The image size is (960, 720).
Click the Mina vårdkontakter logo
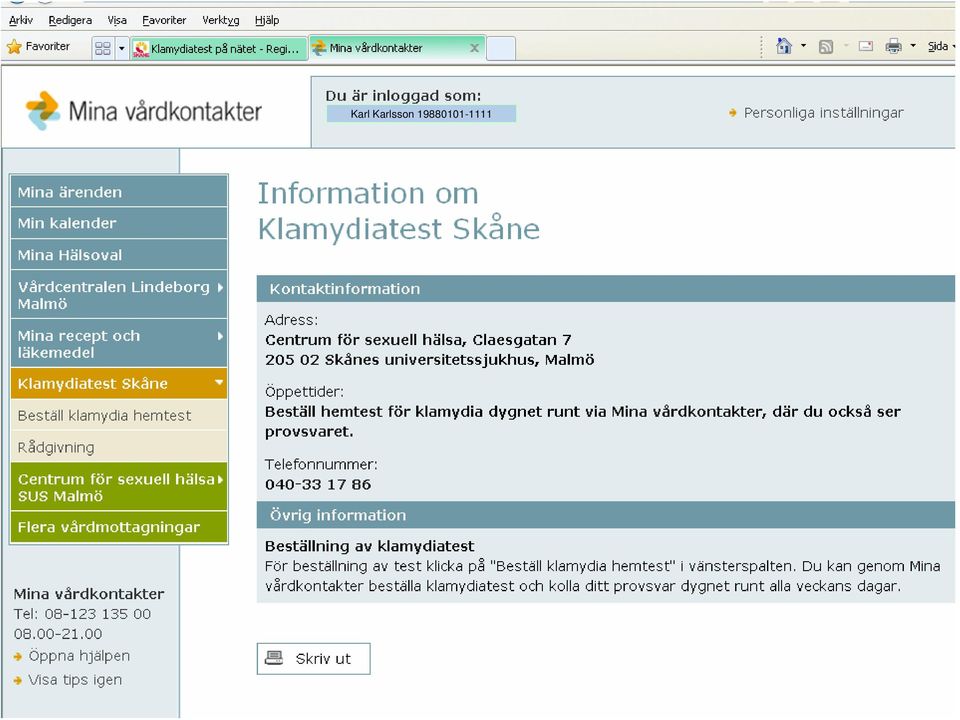tap(143, 111)
